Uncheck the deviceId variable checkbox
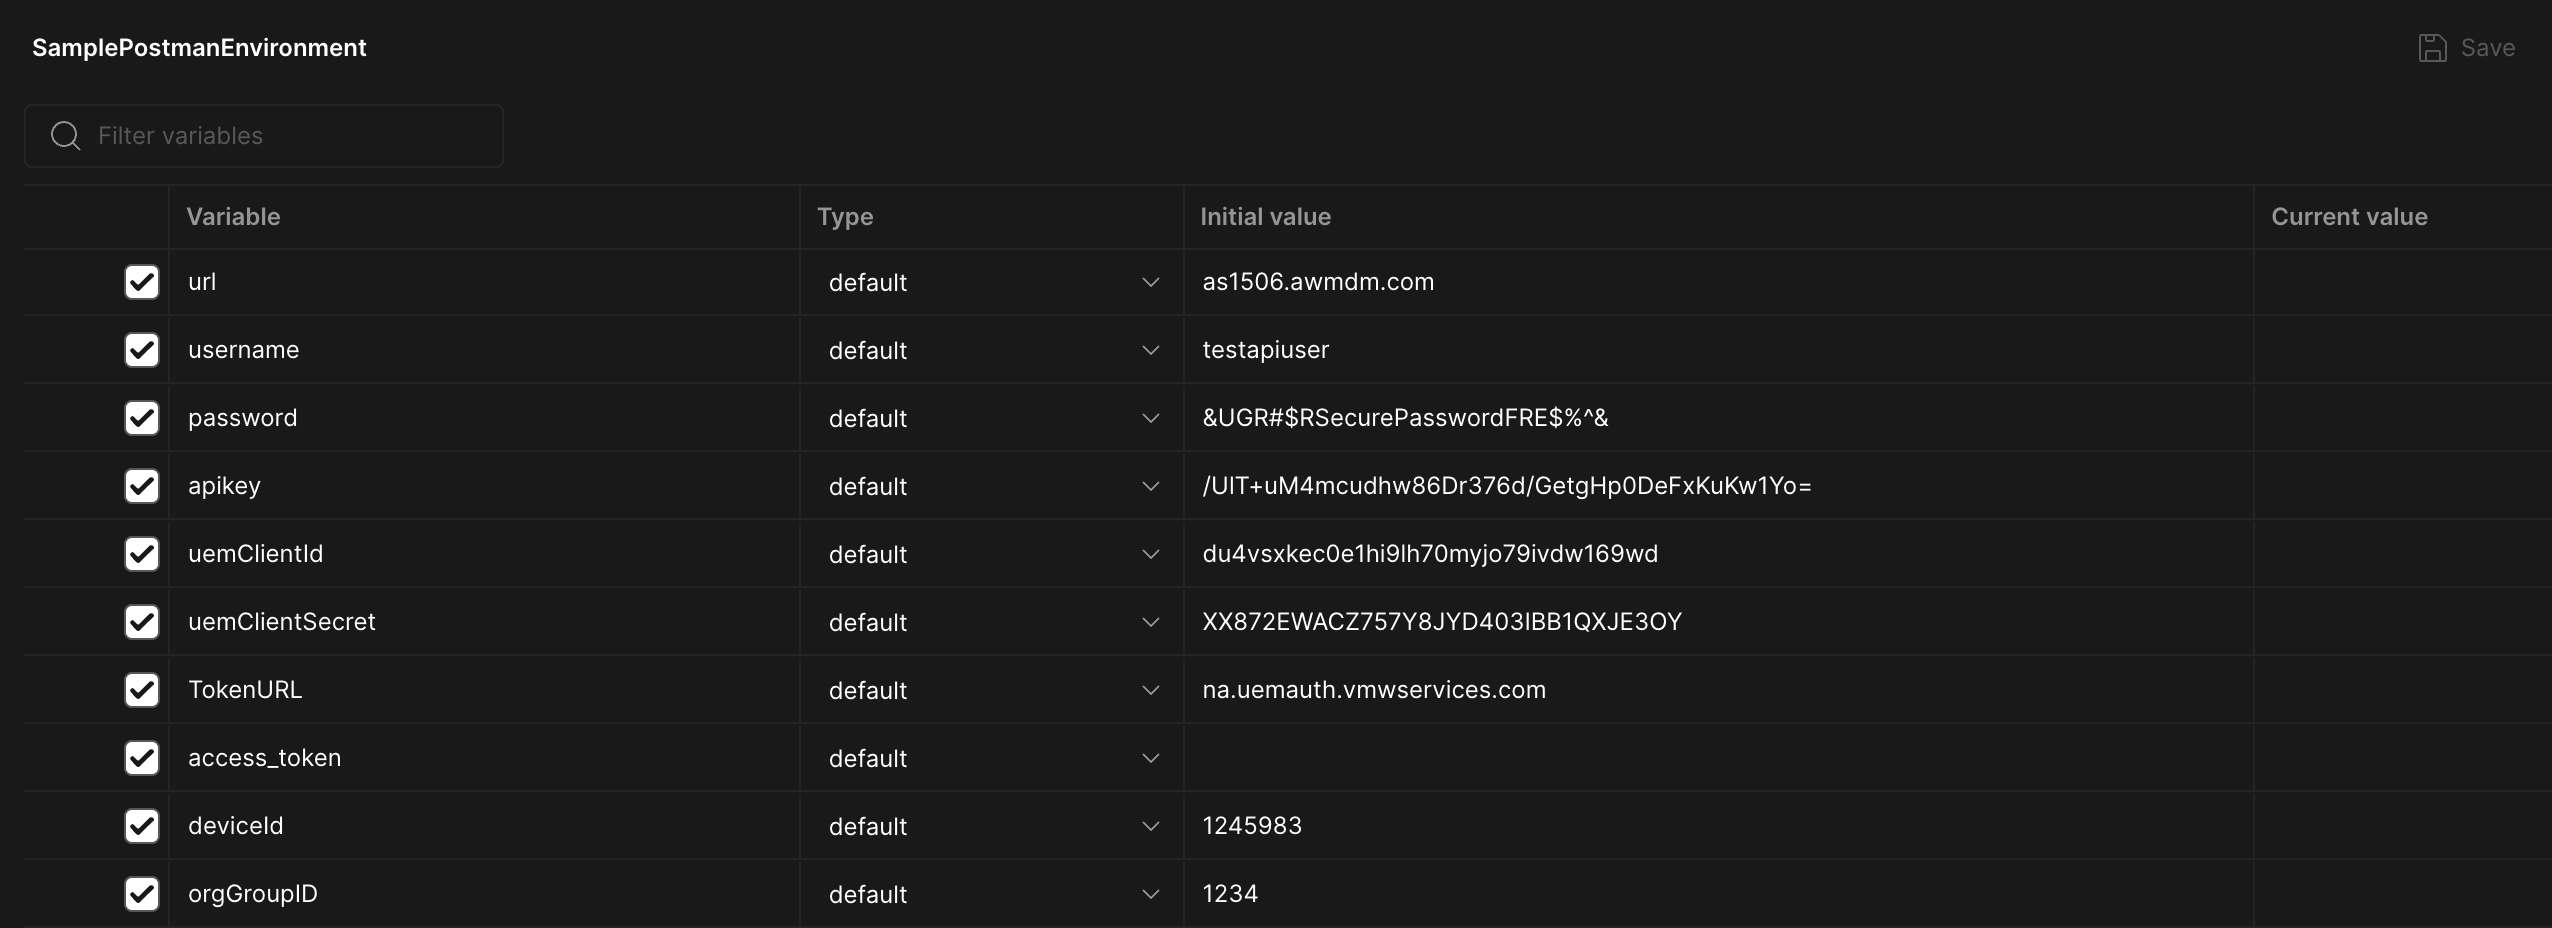This screenshot has height=928, width=2552. pyautogui.click(x=142, y=826)
